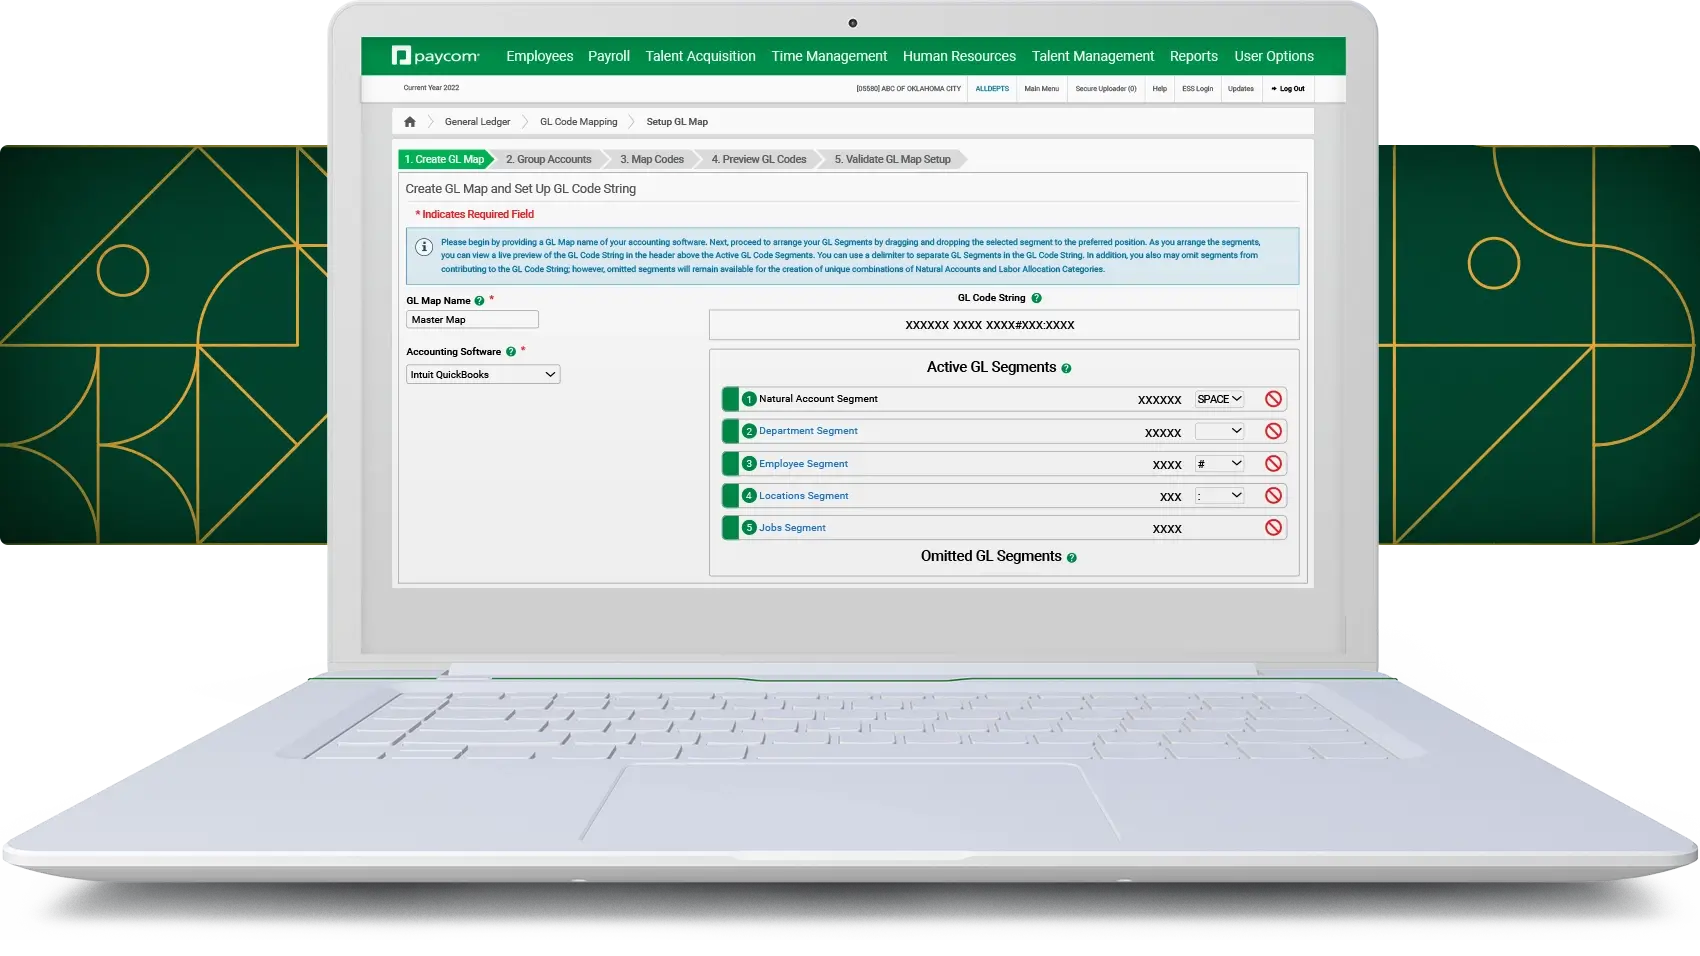Omit the Jobs Segment
This screenshot has width=1700, height=956.
coord(1273,528)
